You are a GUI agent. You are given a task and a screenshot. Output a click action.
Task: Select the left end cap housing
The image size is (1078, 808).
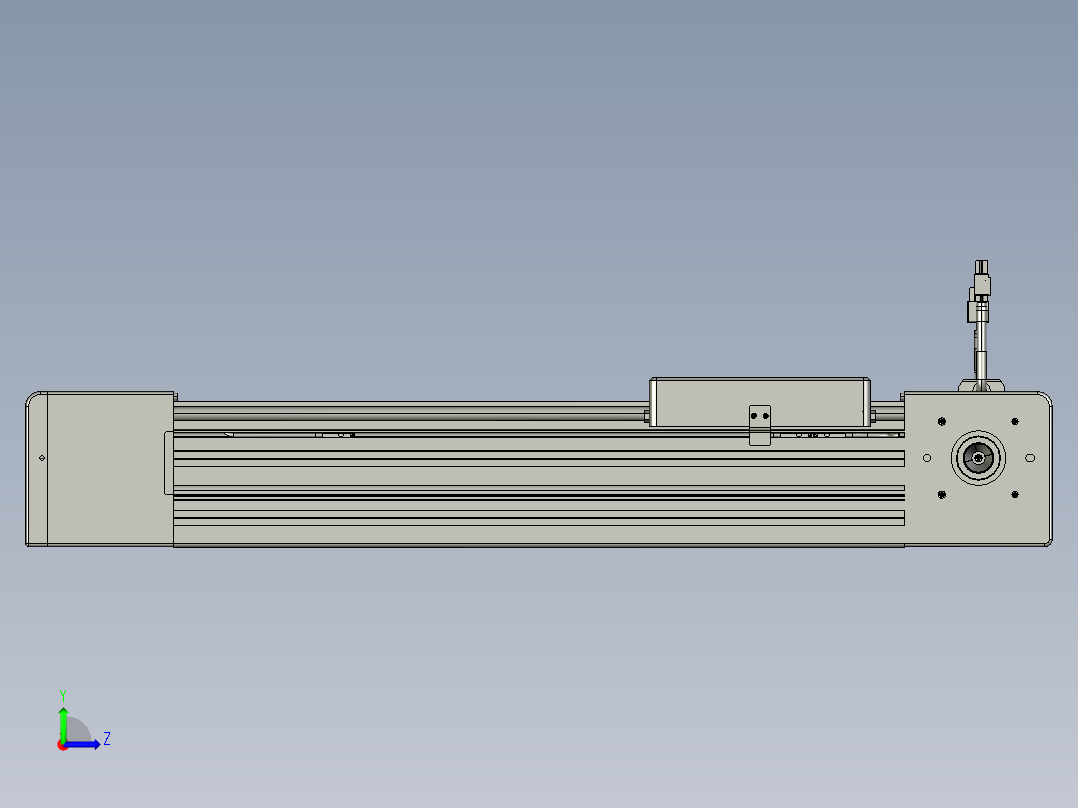(x=100, y=469)
